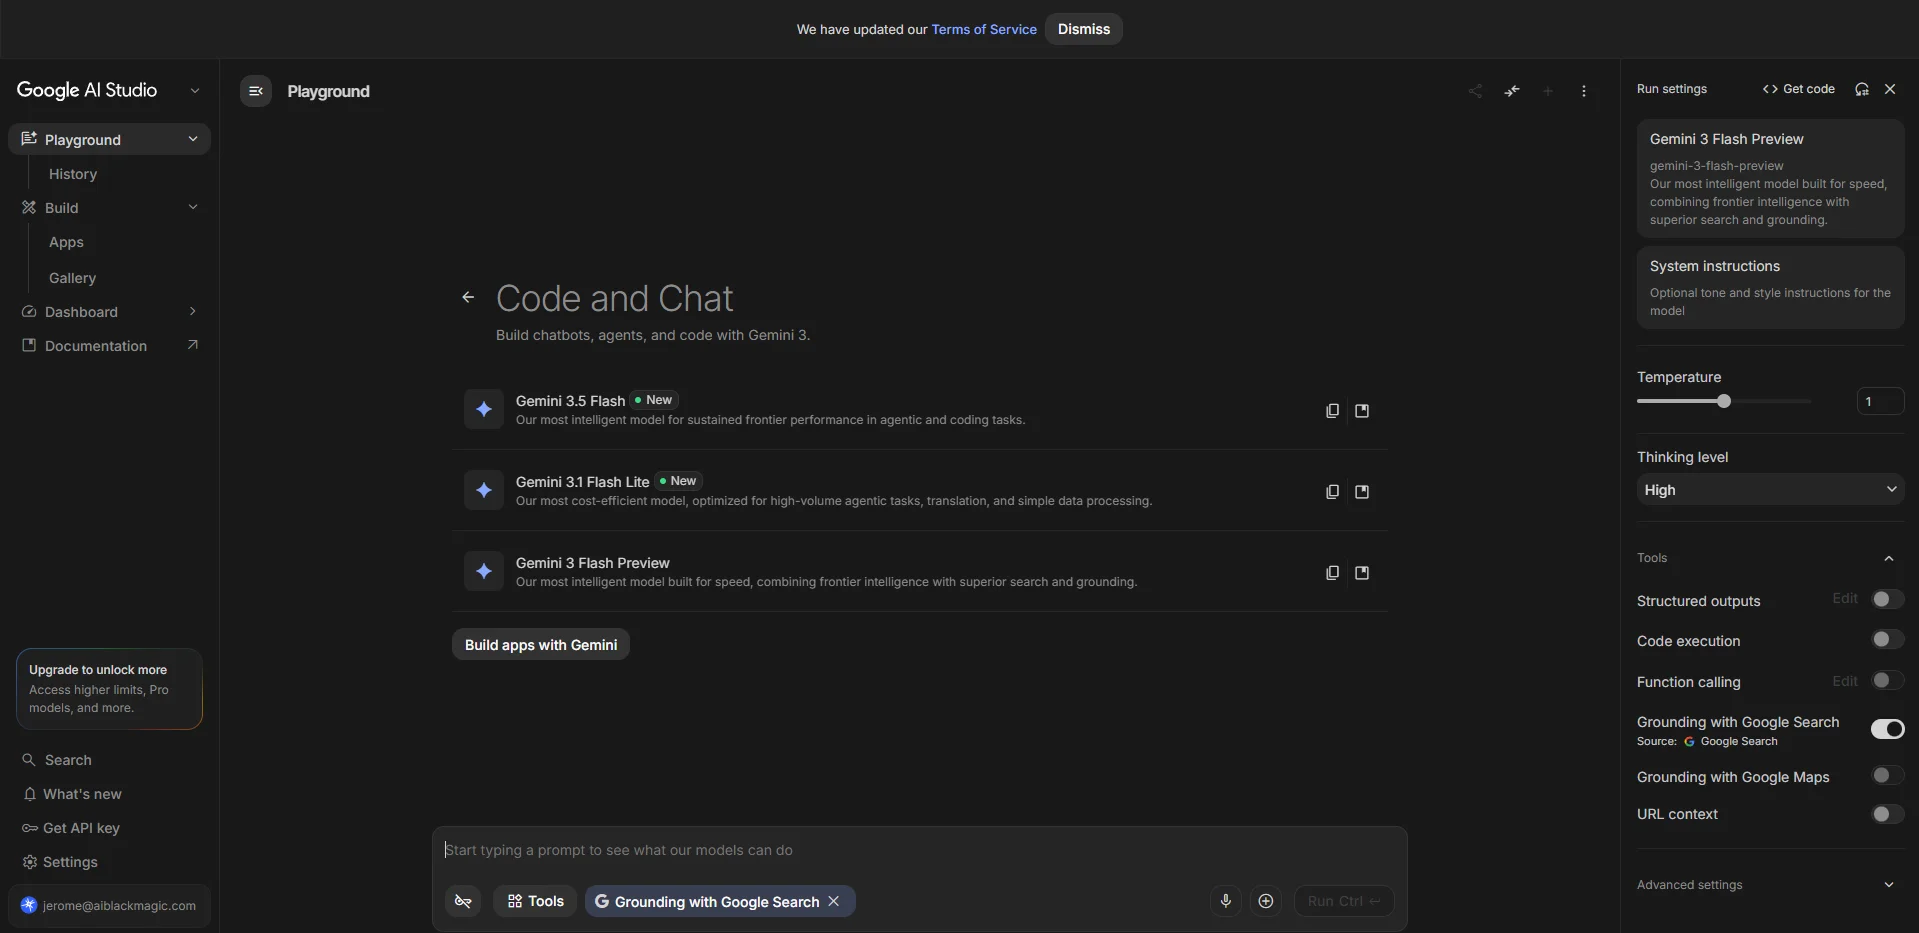Open the Tools menu in the prompt bar
The height and width of the screenshot is (933, 1919).
pos(535,901)
